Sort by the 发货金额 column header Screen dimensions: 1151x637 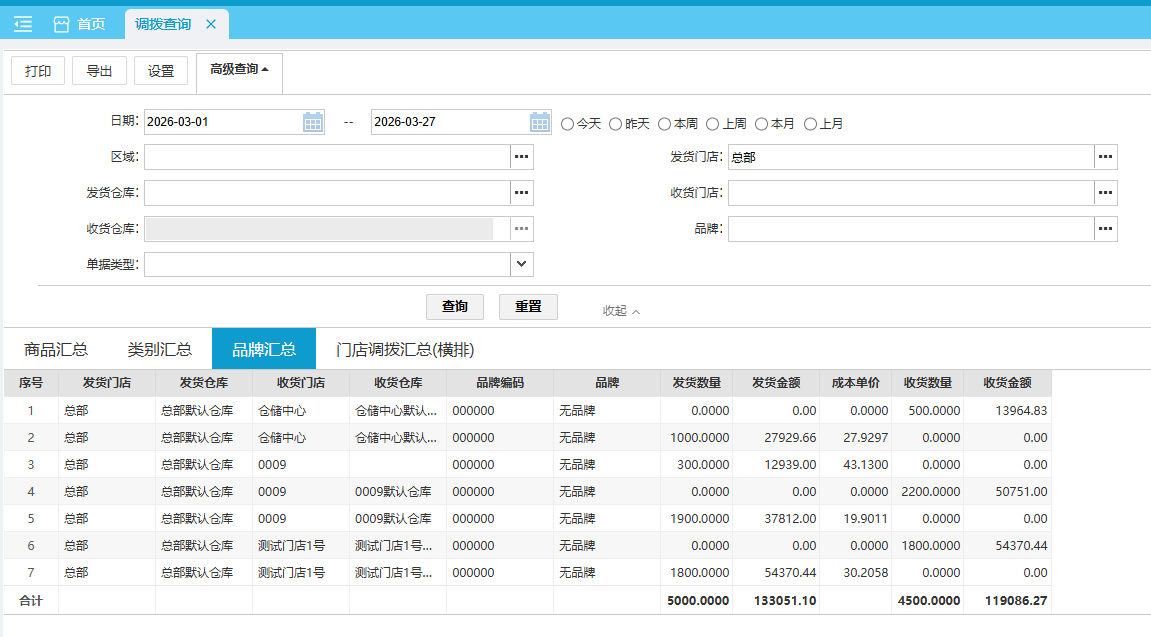click(776, 383)
